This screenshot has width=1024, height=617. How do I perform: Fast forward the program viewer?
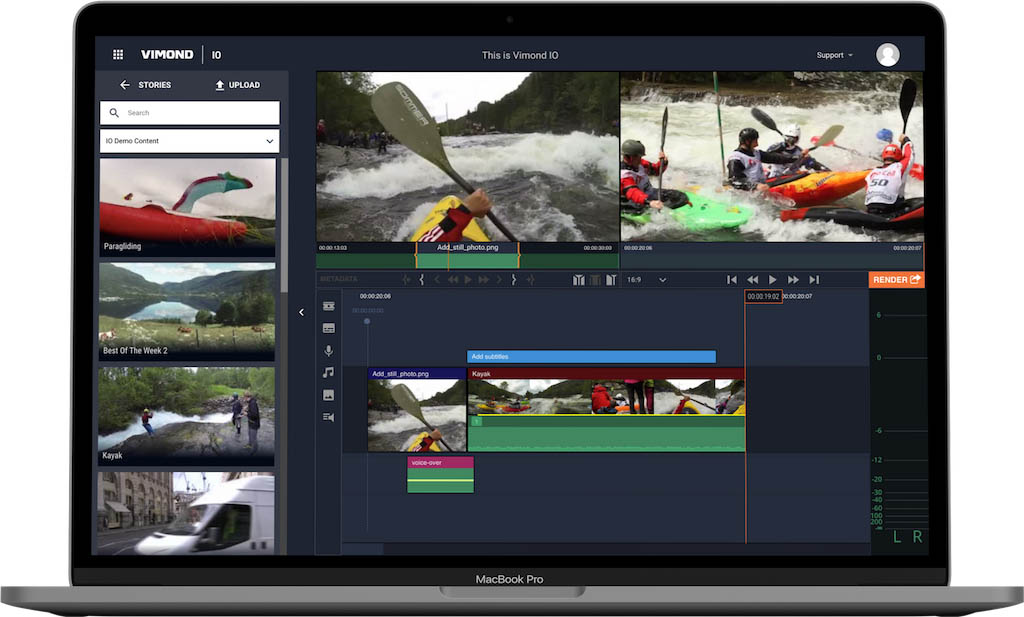[793, 279]
